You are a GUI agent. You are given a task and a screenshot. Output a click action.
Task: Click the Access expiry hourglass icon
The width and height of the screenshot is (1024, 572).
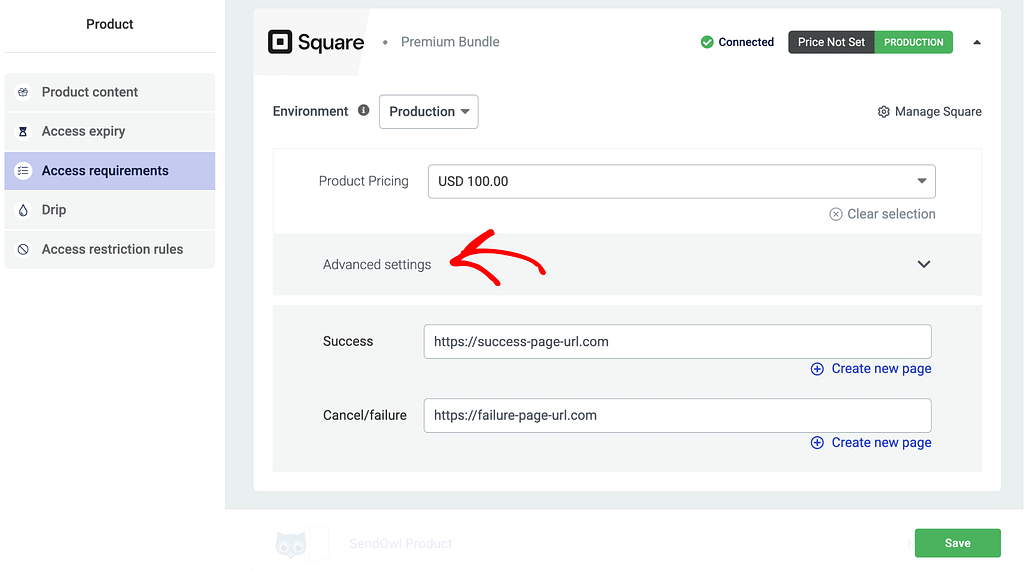[x=23, y=131]
